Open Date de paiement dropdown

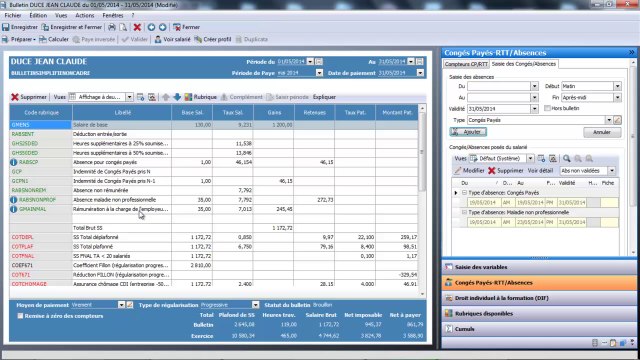coord(420,73)
